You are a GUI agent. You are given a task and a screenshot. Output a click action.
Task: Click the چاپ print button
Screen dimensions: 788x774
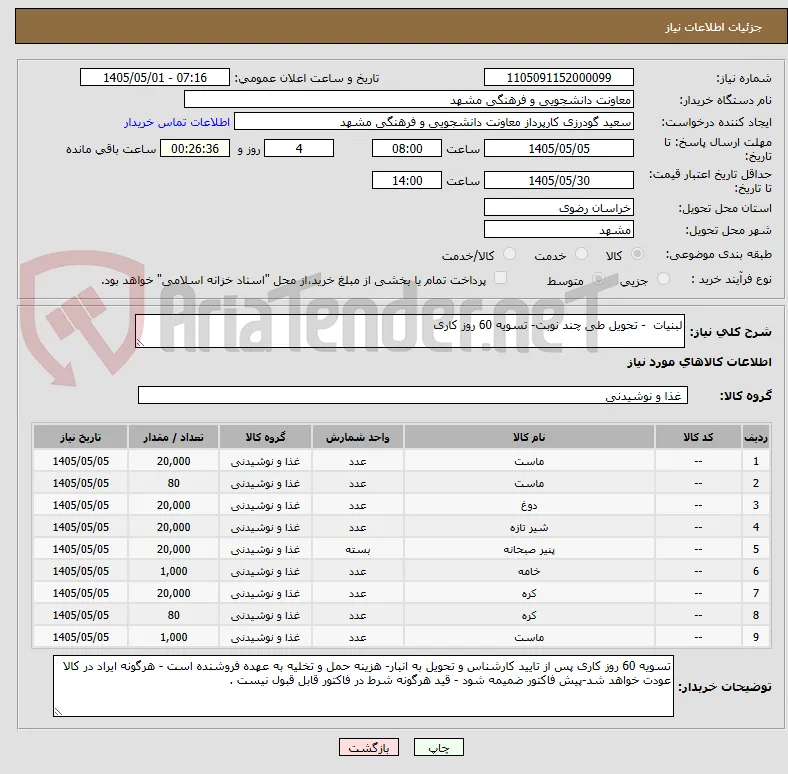pos(438,747)
